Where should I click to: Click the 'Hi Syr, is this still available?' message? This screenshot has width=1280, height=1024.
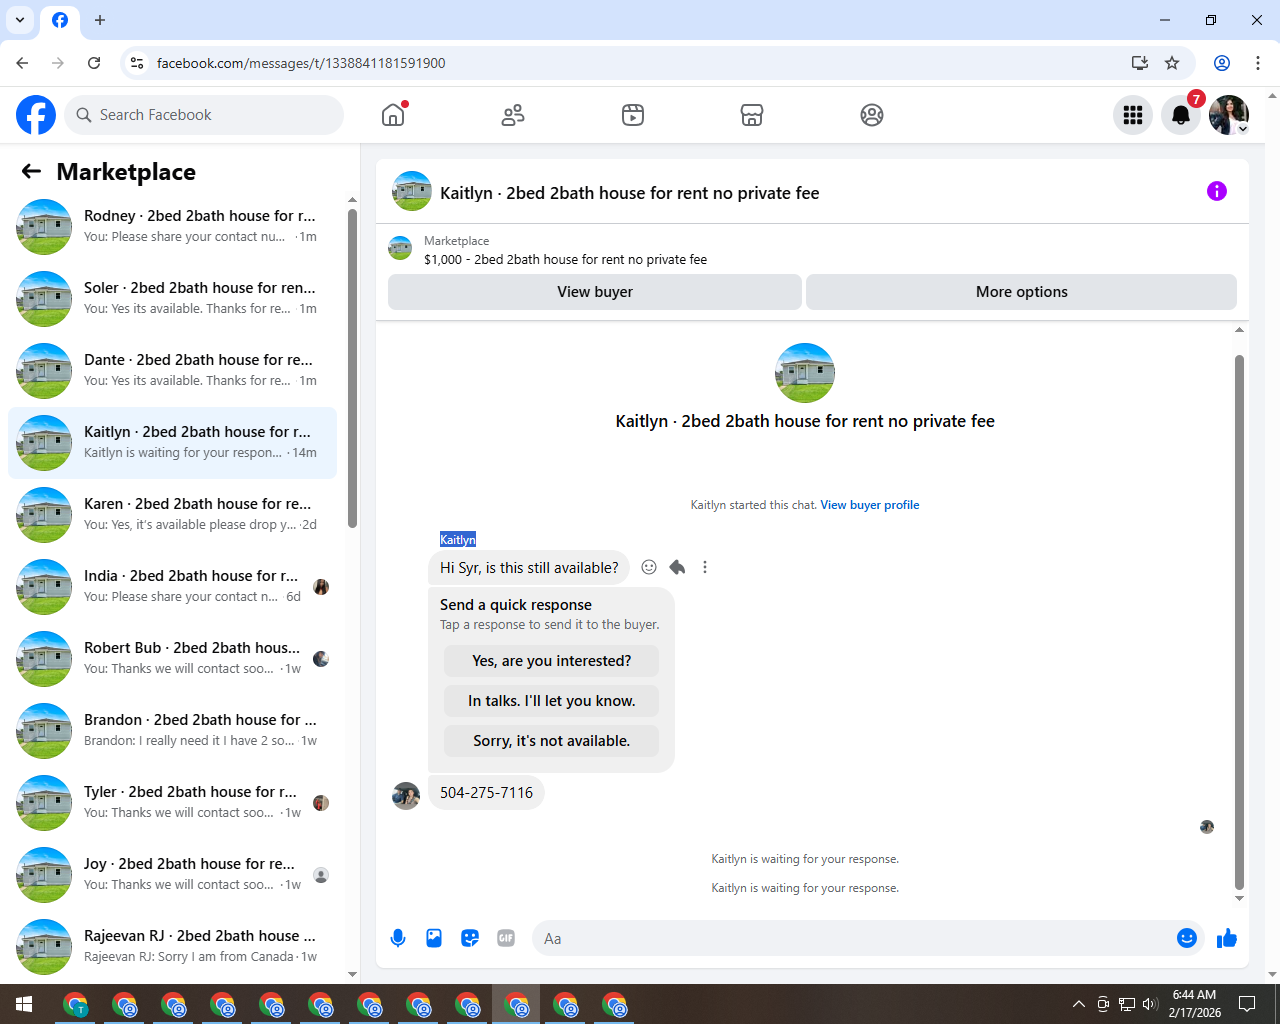point(529,568)
